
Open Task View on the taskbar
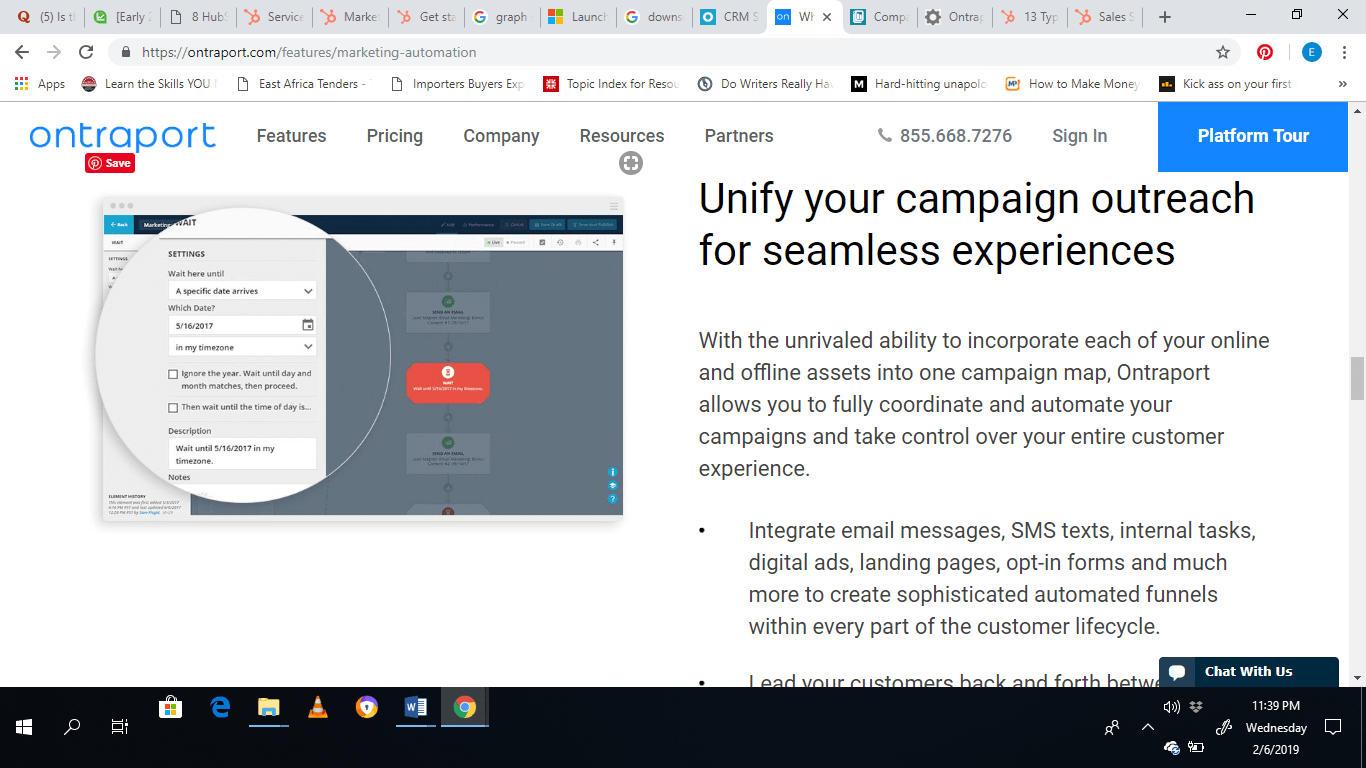click(120, 727)
